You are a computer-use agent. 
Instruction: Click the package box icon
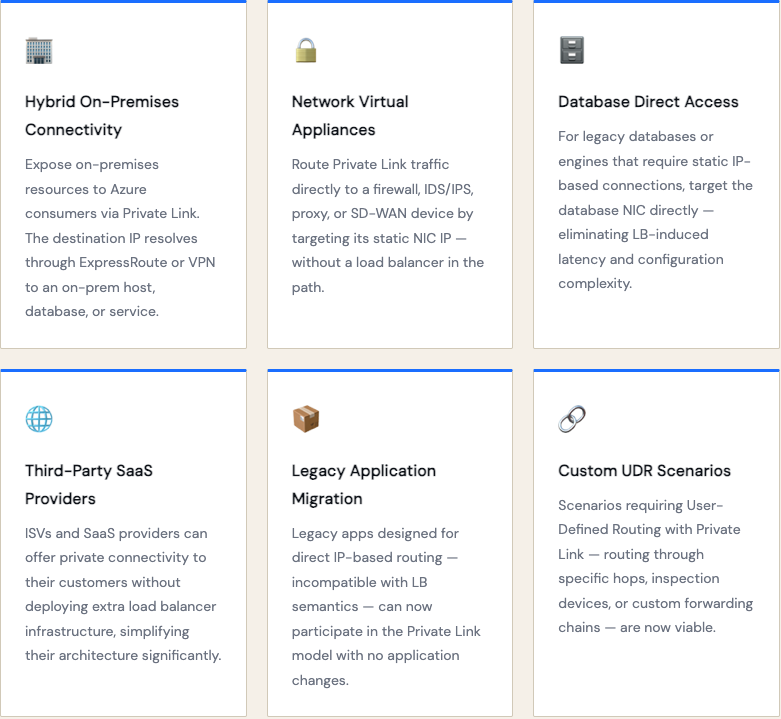[x=305, y=419]
